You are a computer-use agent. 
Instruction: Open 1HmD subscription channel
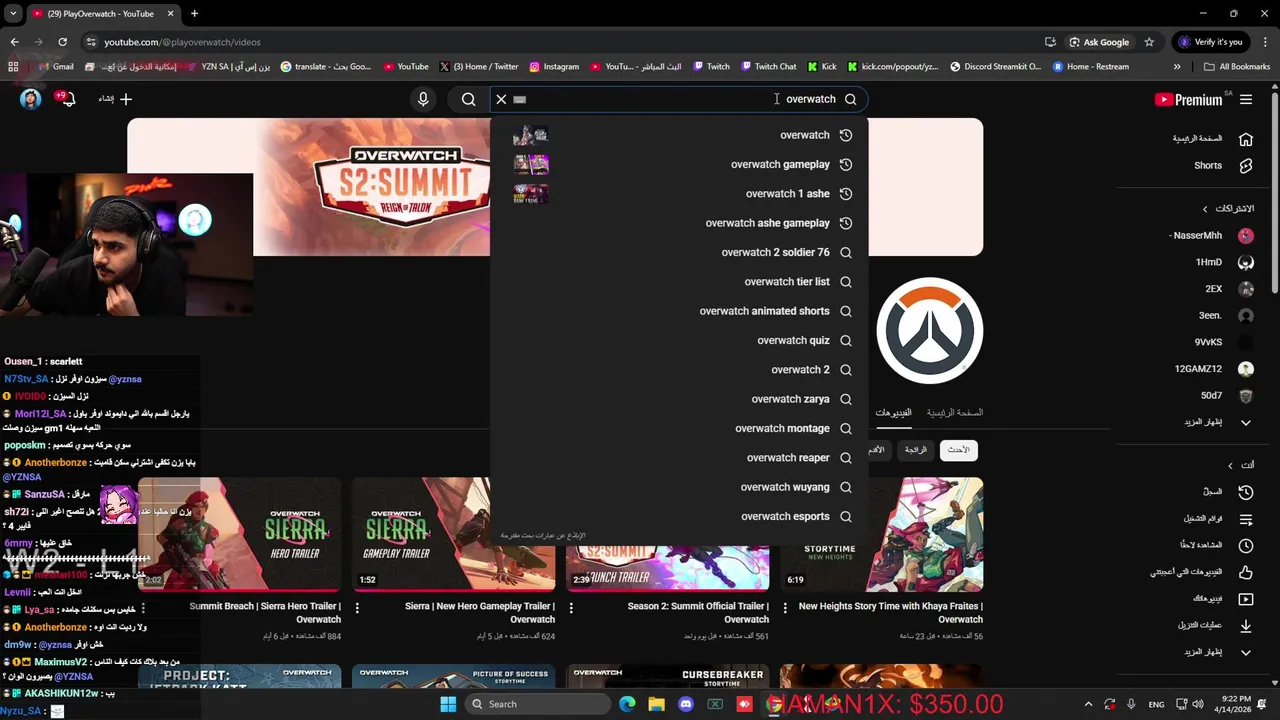1224,262
